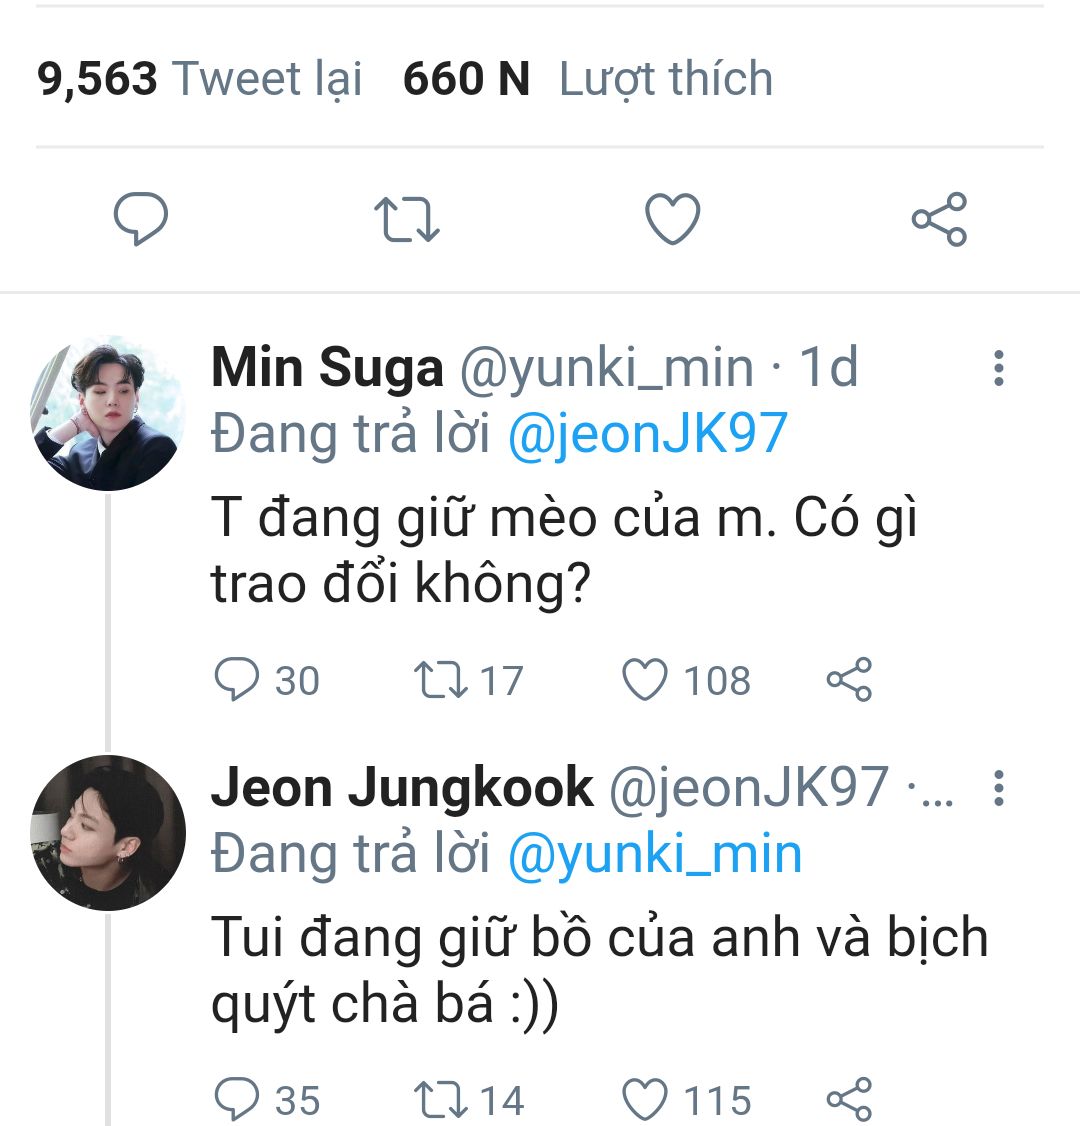Share the main tweet

[939, 219]
